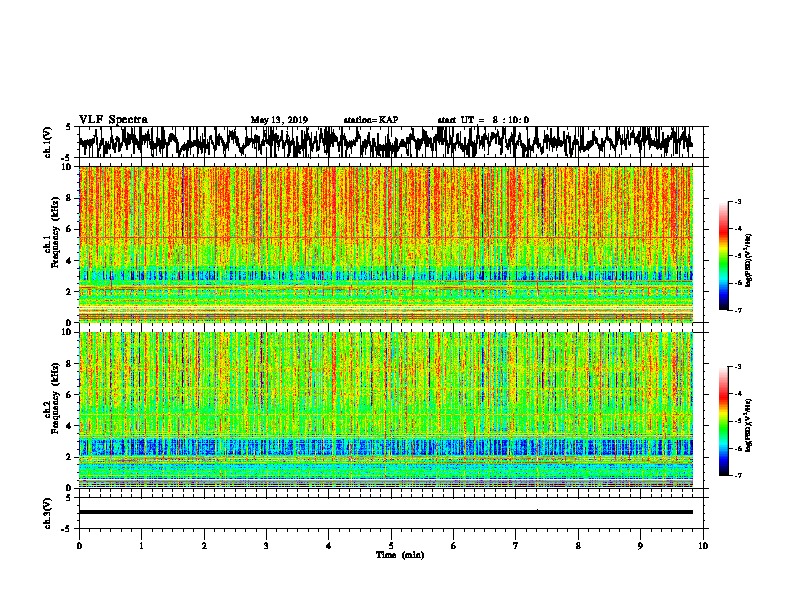Click time axis tick label "4"
The image size is (792, 612).
(329, 546)
